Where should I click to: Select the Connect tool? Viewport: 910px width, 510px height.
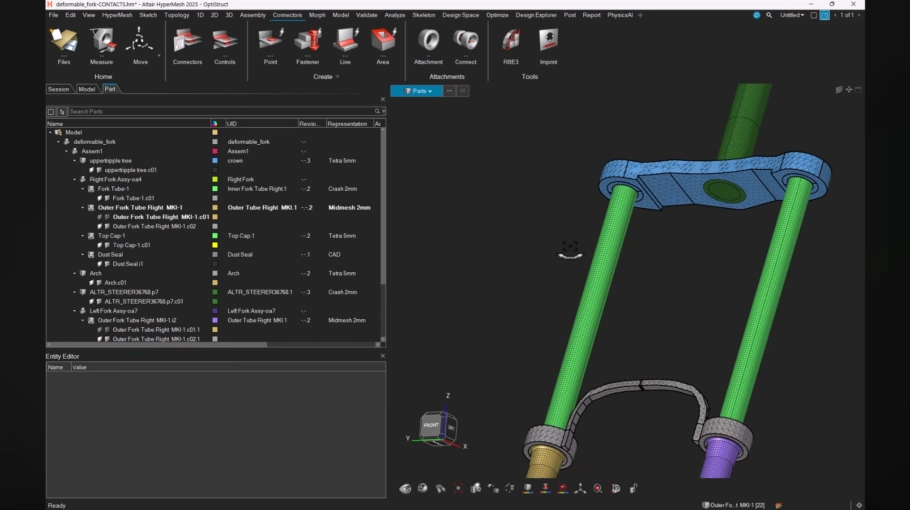coord(465,45)
